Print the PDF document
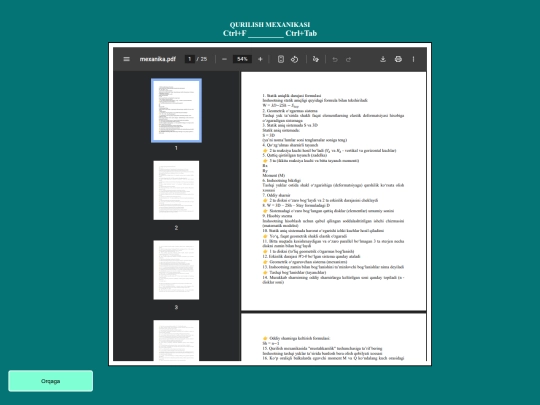 [398, 59]
